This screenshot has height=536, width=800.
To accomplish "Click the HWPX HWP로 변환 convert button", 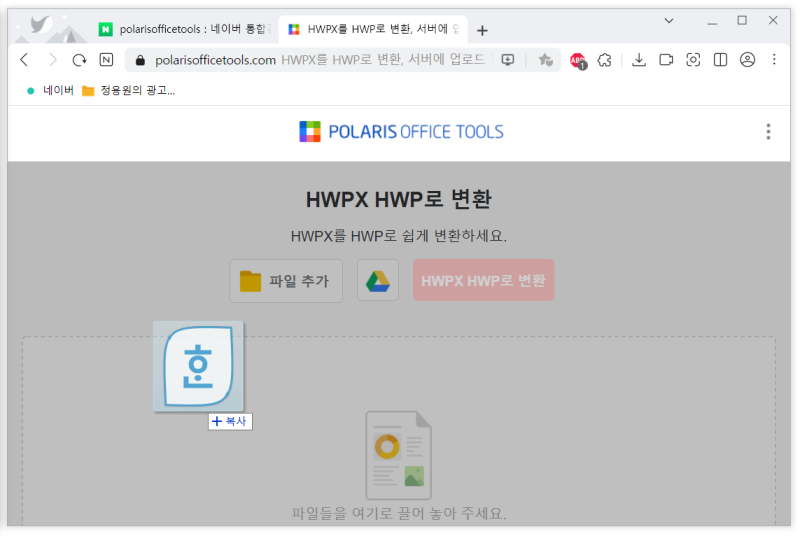I will tap(483, 280).
